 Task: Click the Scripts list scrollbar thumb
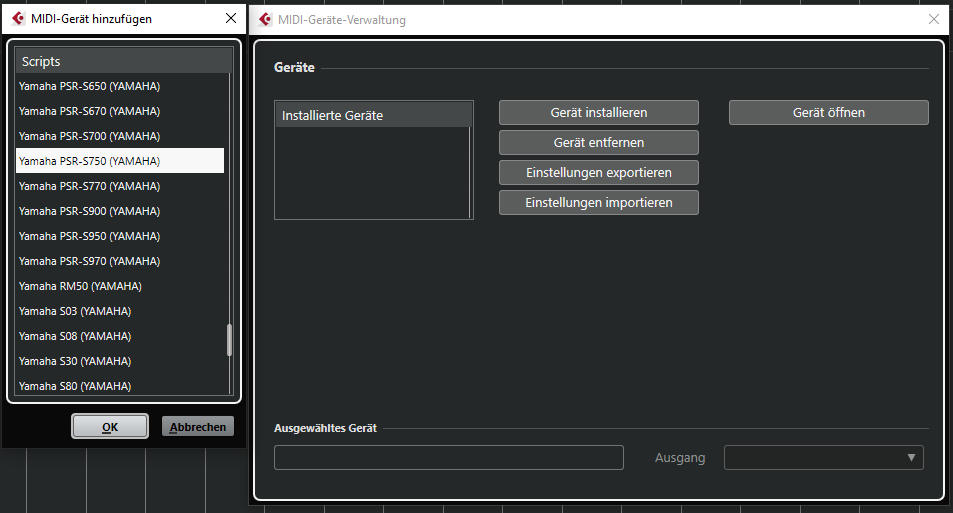pyautogui.click(x=229, y=340)
